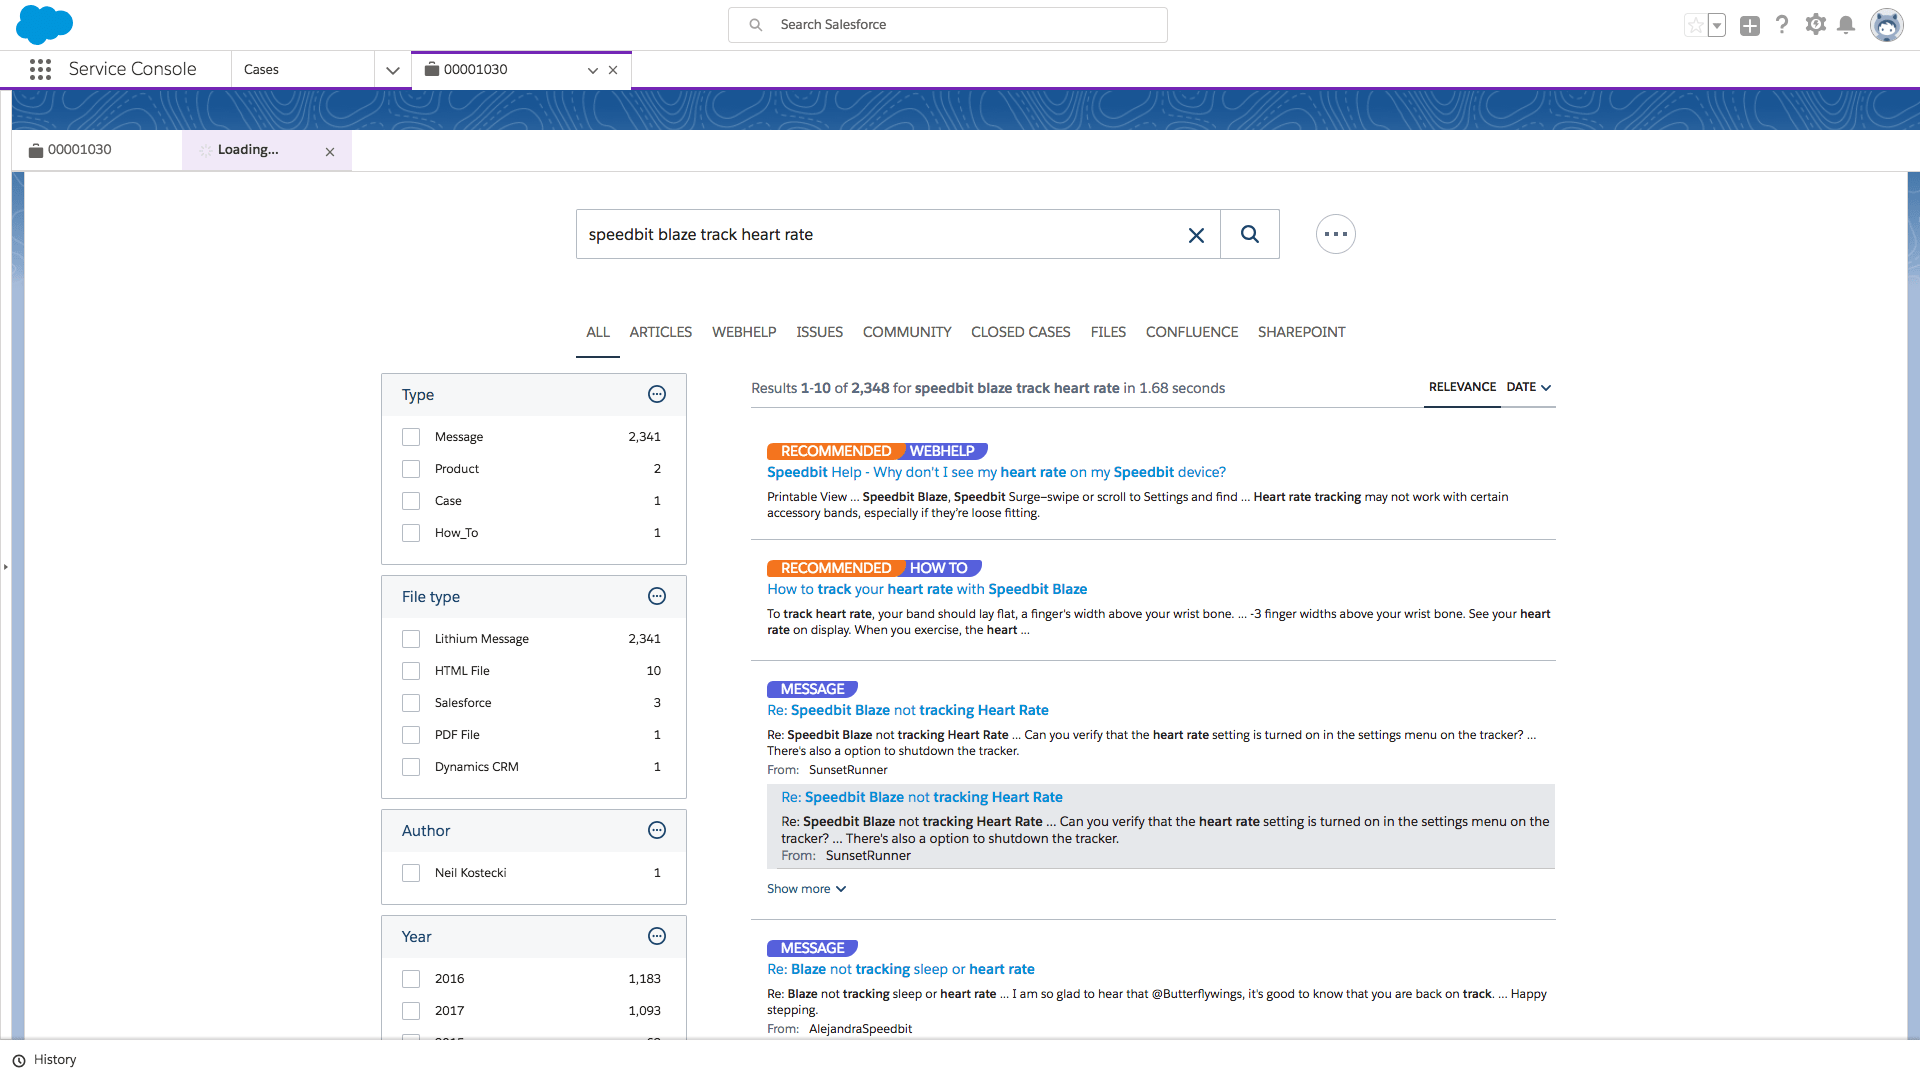Screen dimensions: 1920x1080
Task: Open the favorites list dropdown arrow
Action: click(1717, 26)
